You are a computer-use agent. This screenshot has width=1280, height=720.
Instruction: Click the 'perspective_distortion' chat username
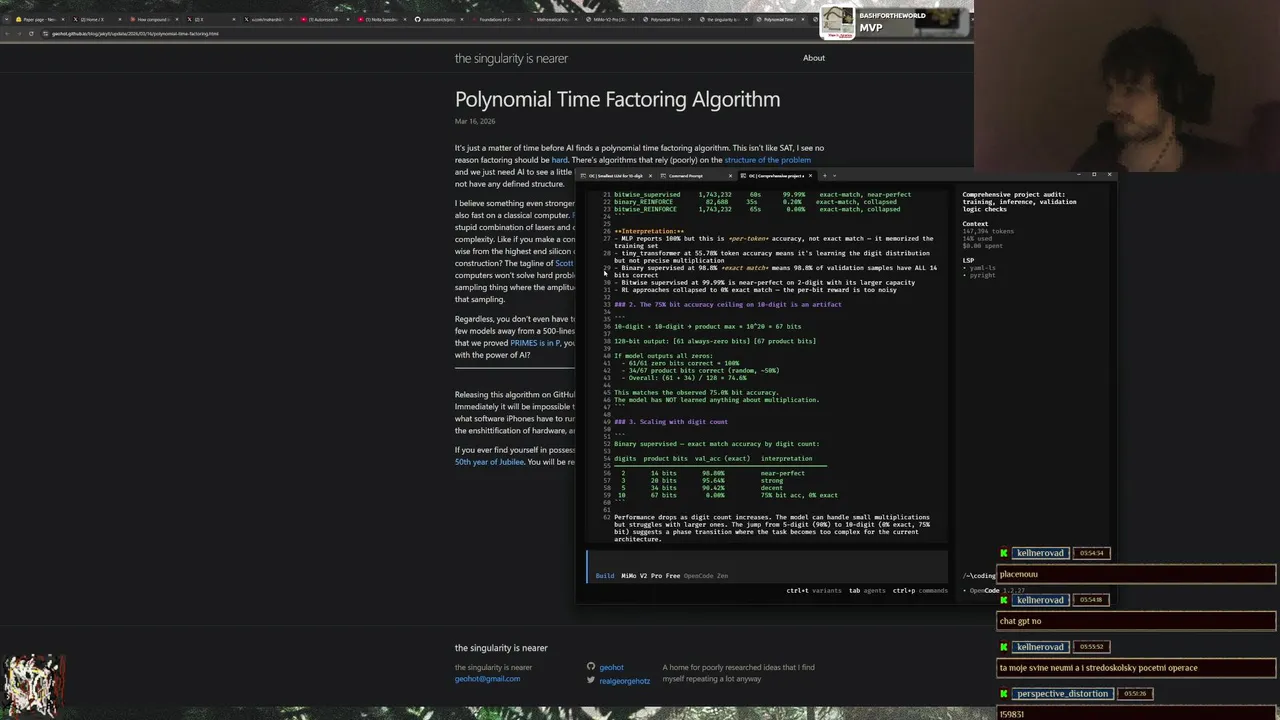tap(1062, 694)
